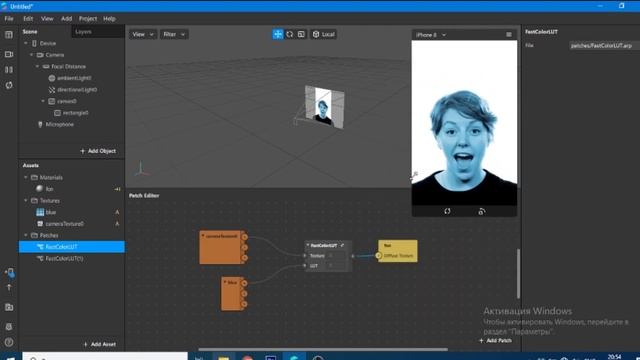Open the layout panel icon in left sidebar

coord(9,35)
